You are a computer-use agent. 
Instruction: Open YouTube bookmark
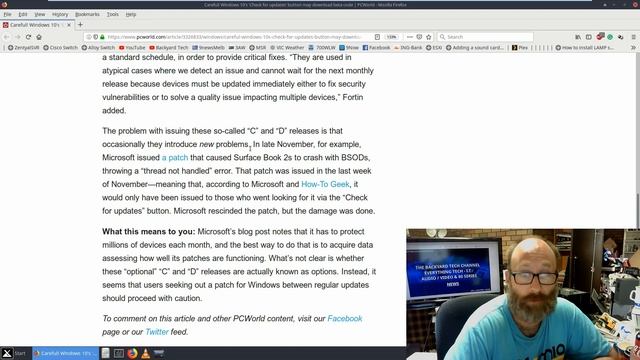(132, 48)
